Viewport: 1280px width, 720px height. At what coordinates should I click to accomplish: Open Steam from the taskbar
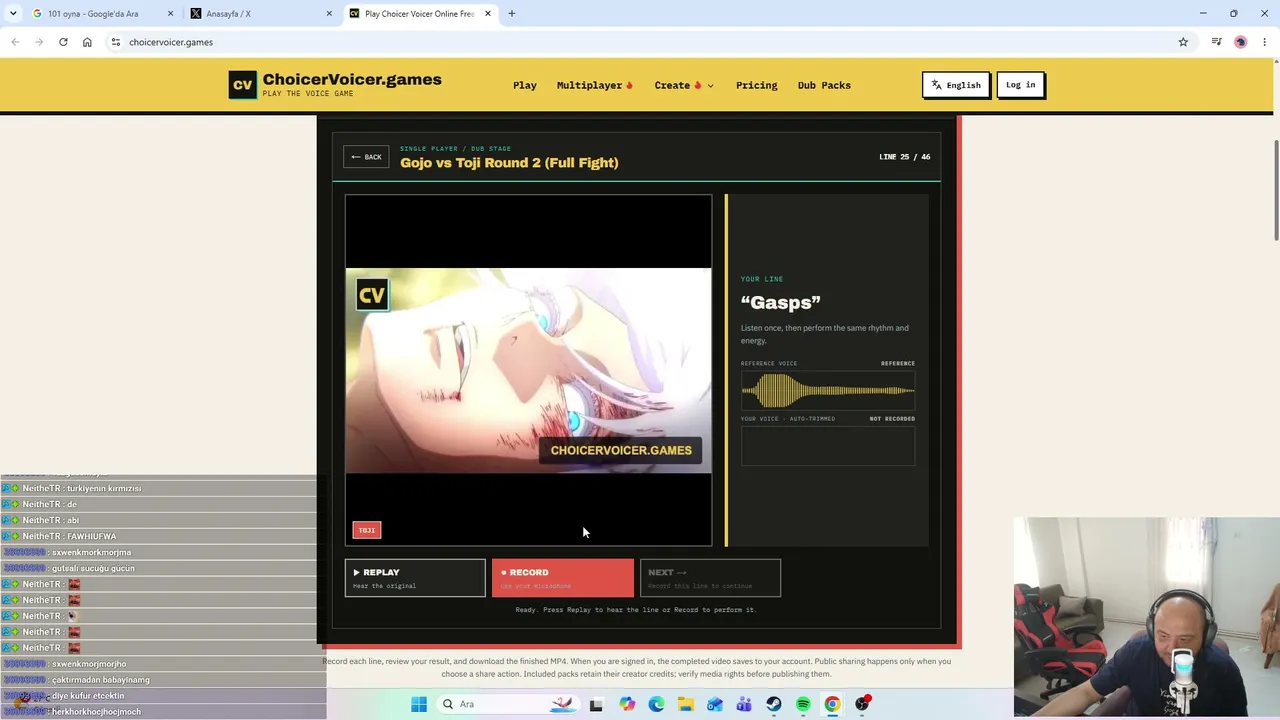774,704
